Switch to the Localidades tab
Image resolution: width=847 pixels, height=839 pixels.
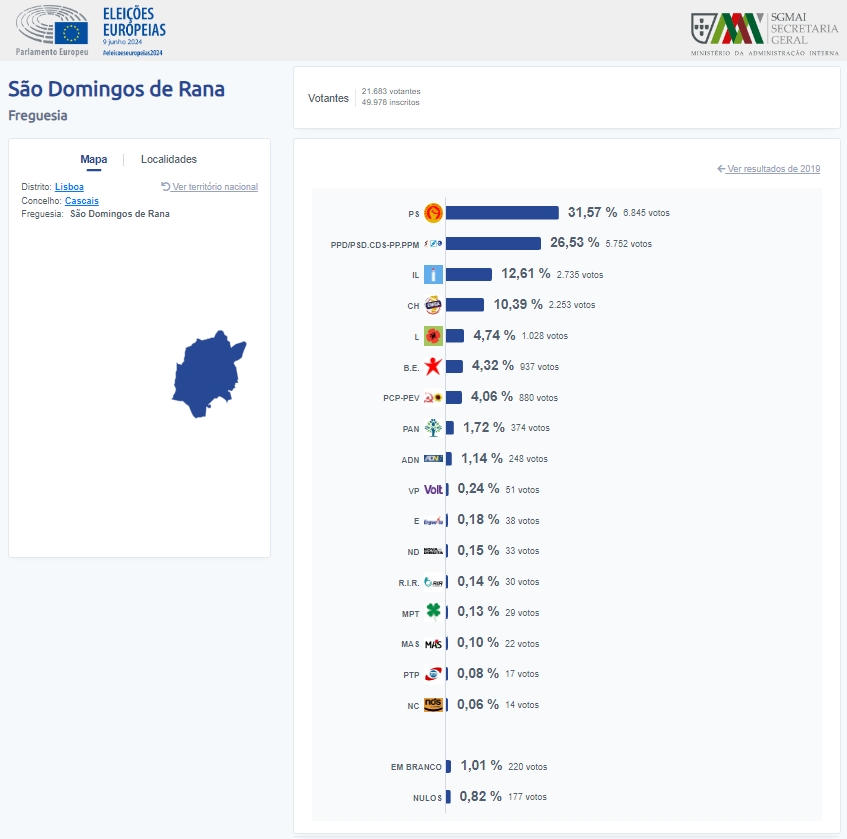pos(169,159)
